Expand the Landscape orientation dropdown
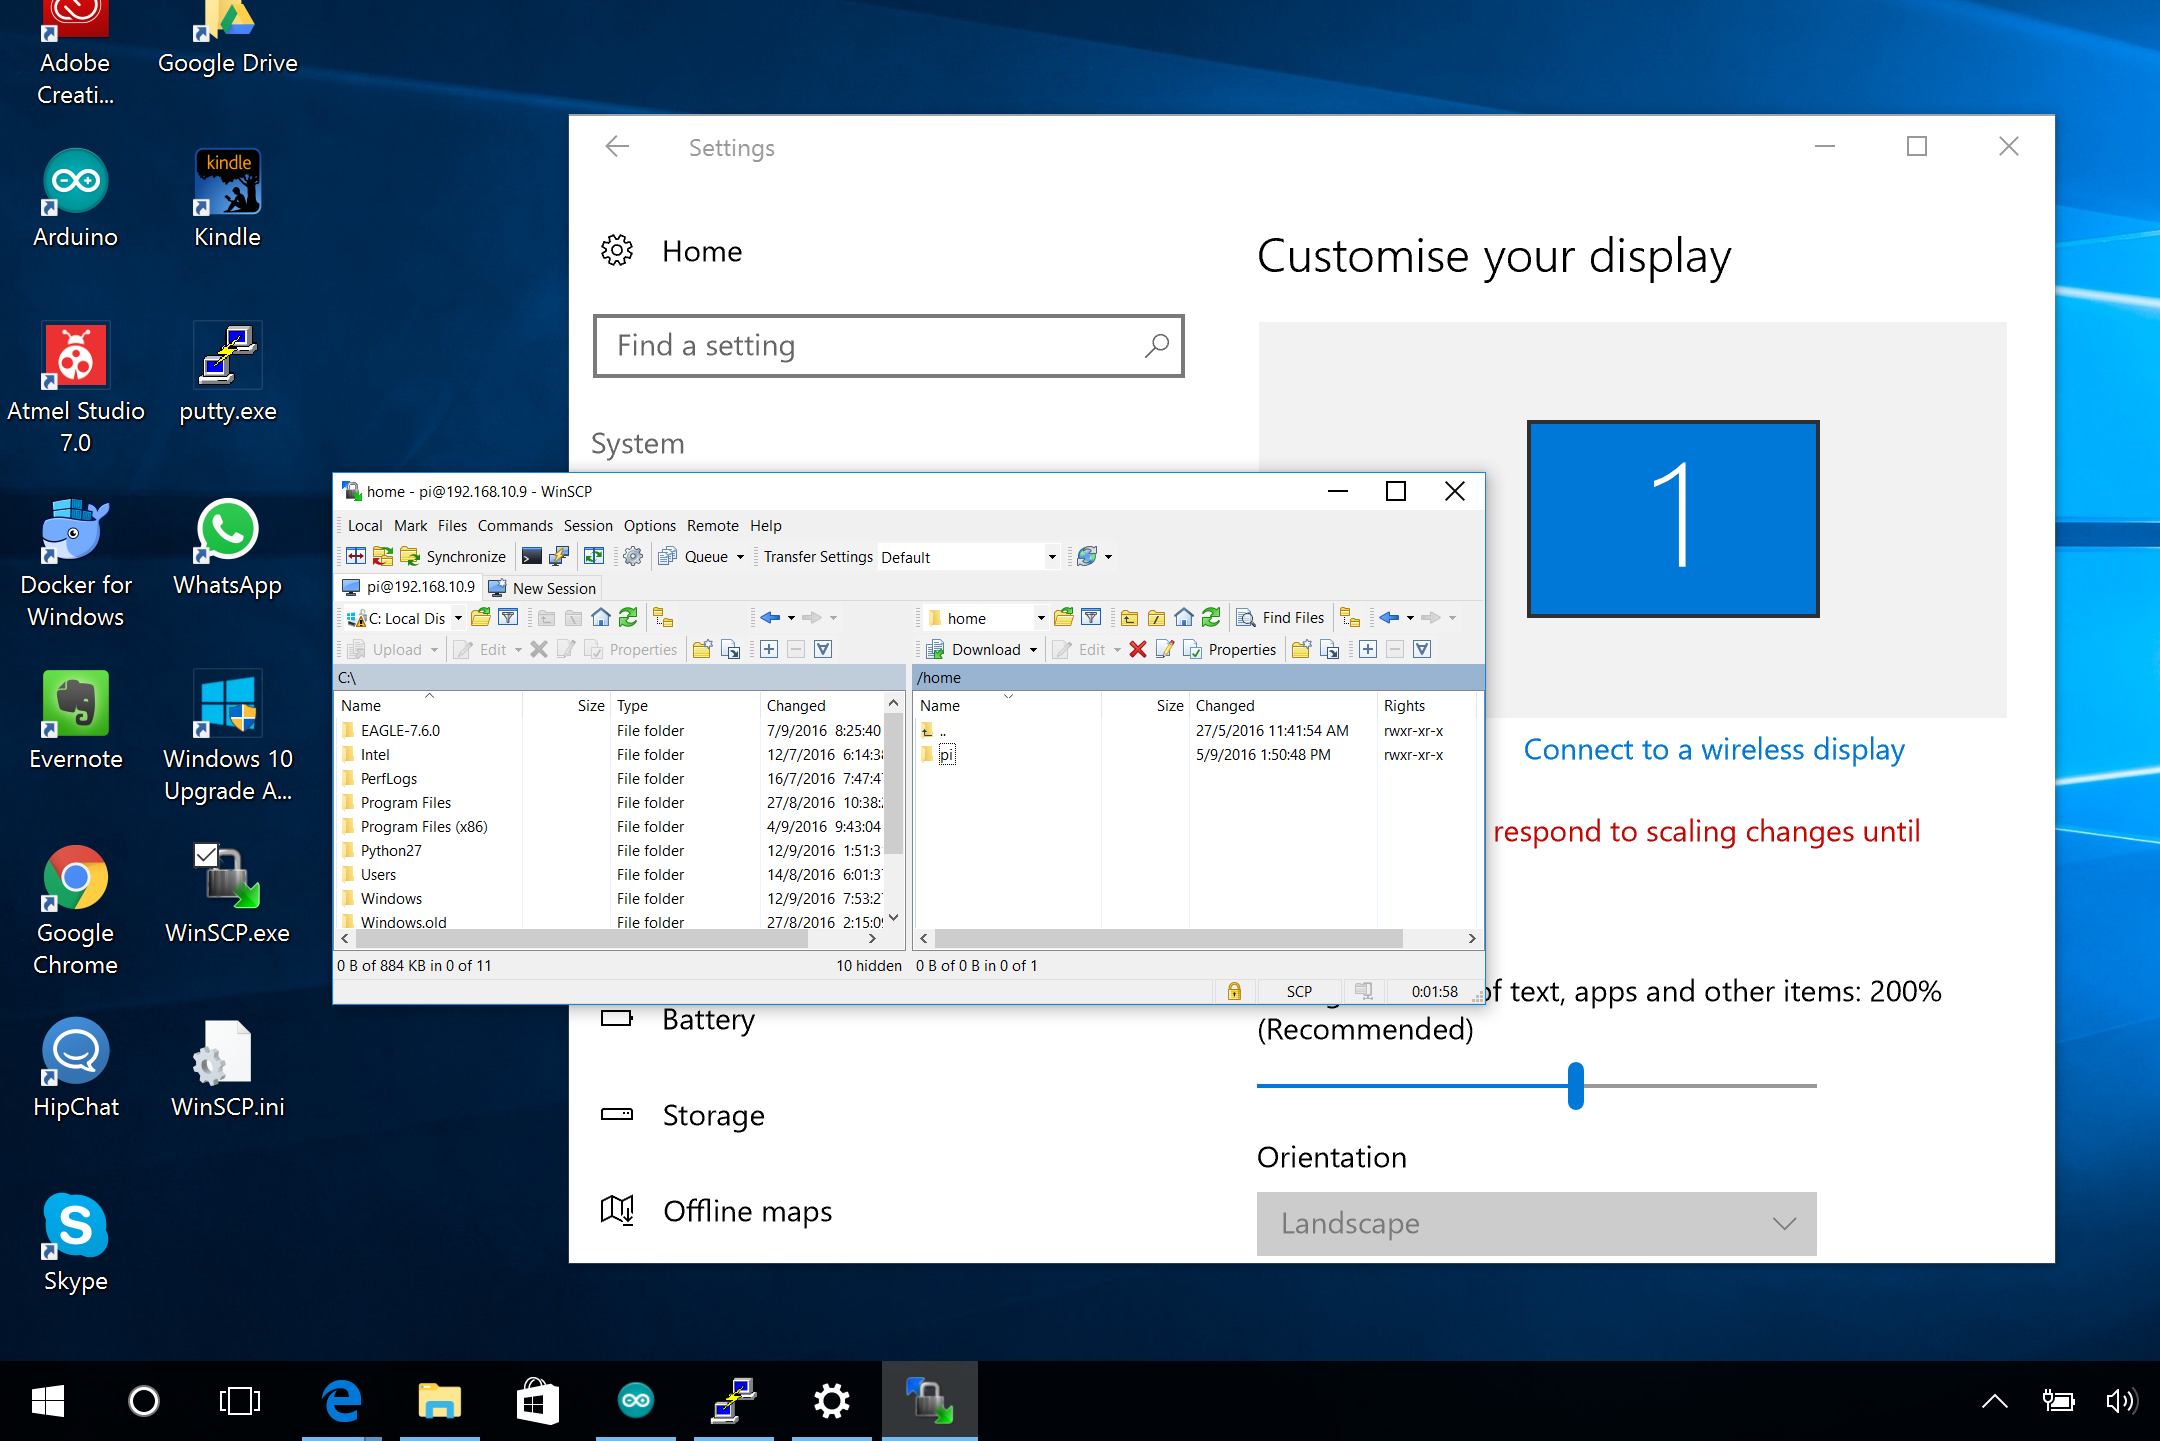The image size is (2160, 1441). click(1536, 1223)
